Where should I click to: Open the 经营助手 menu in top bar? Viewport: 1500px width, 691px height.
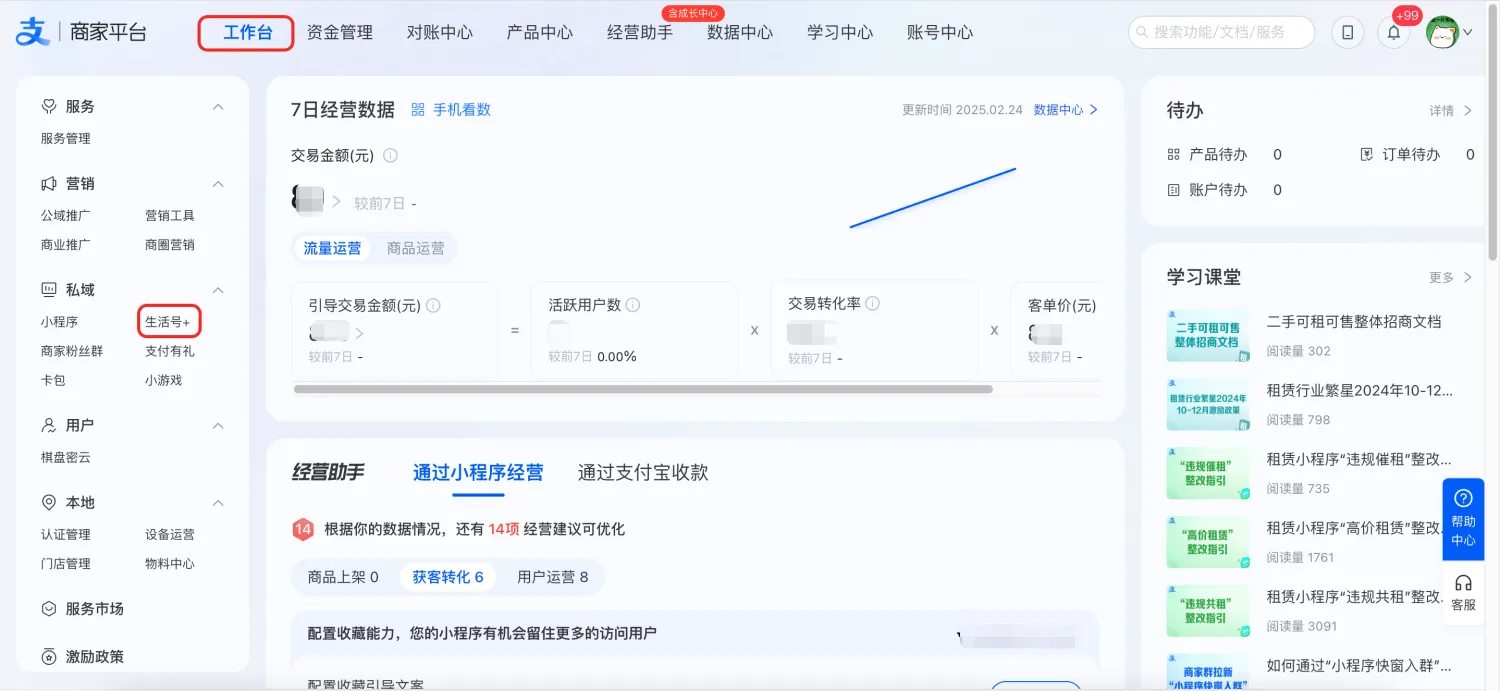pyautogui.click(x=640, y=33)
